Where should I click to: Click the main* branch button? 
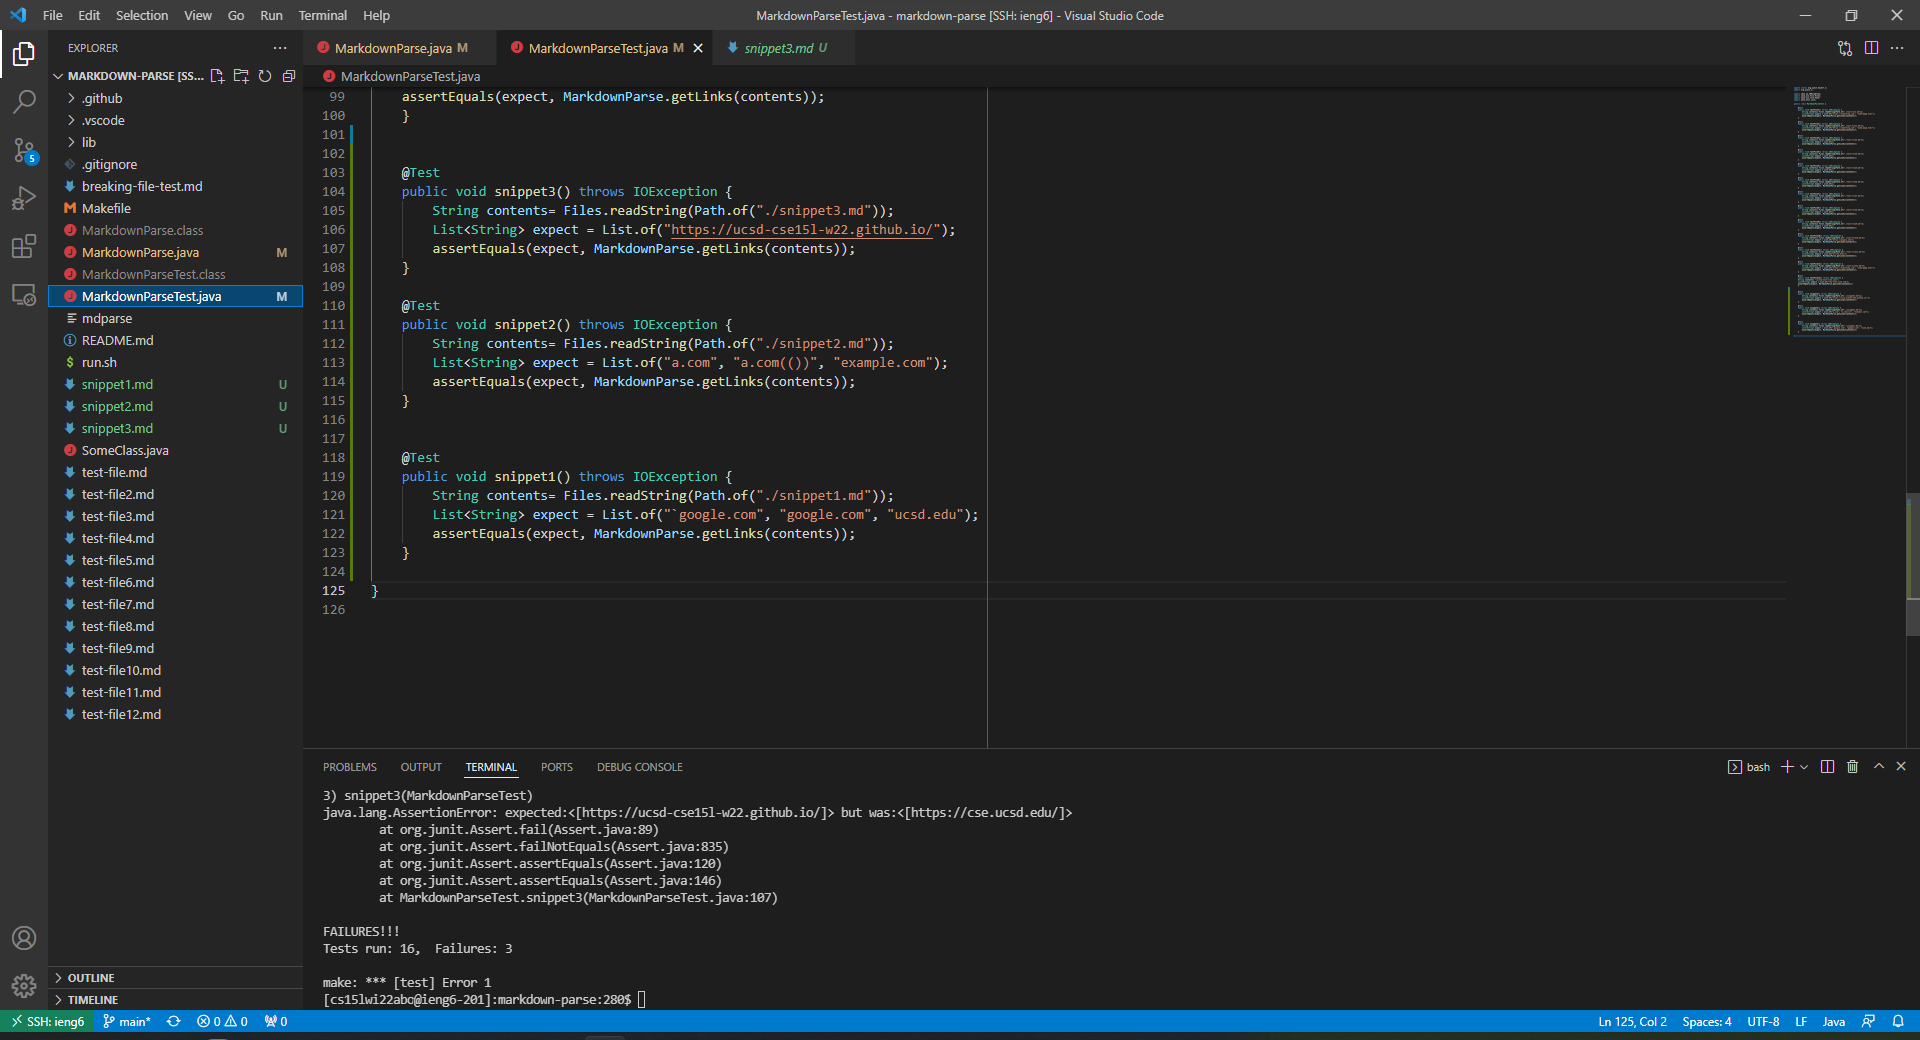[x=127, y=1022]
